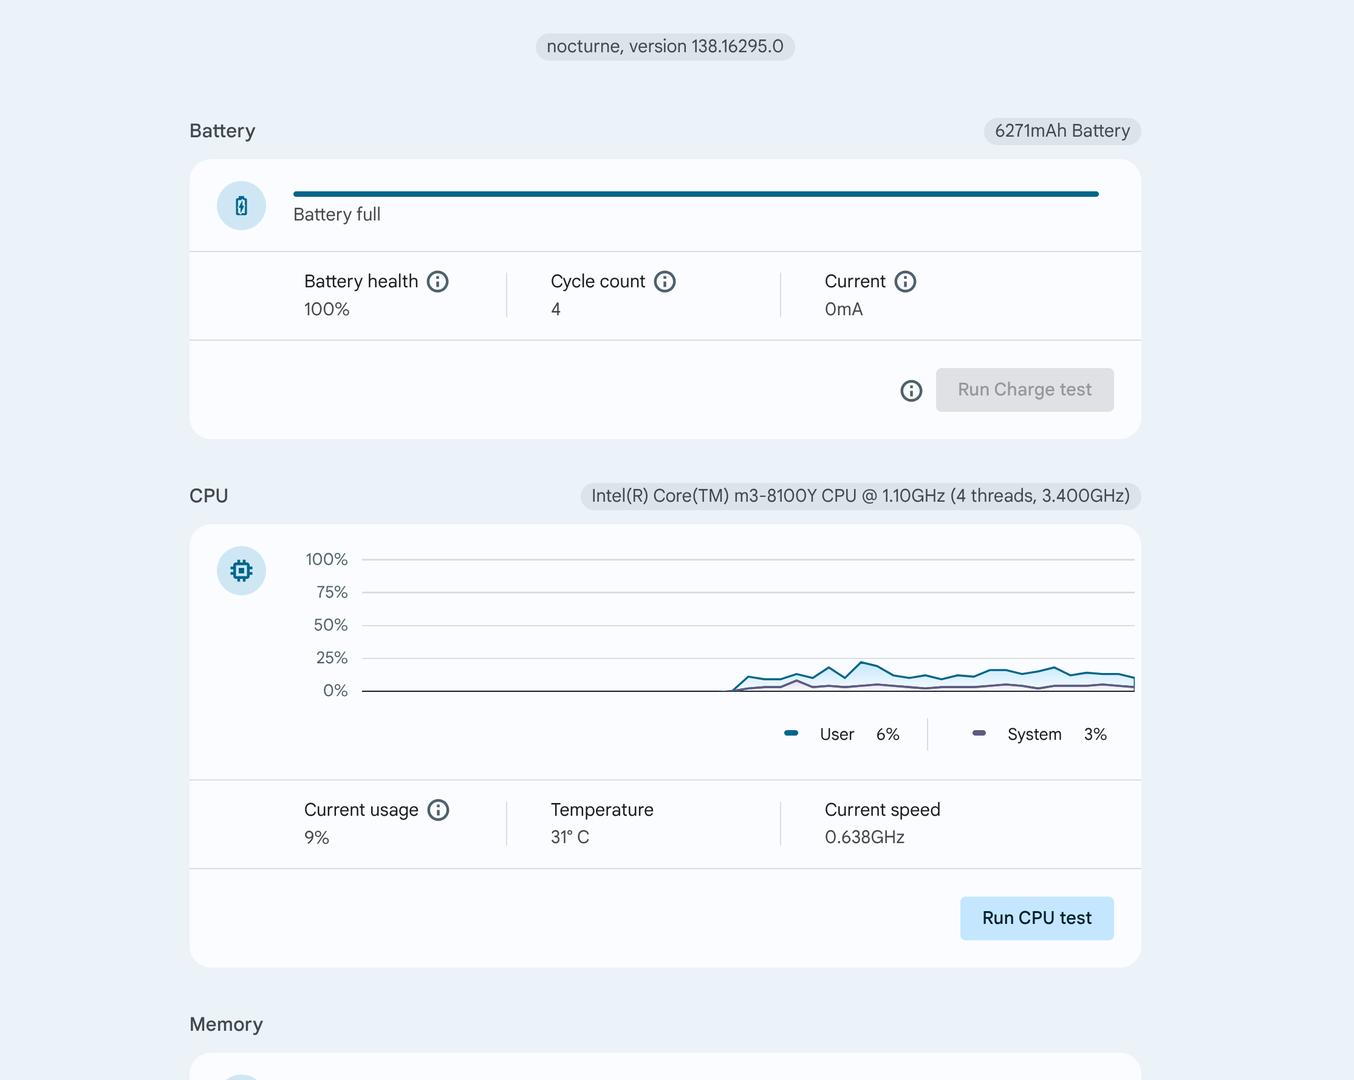
Task: Click the battery charging icon
Action: coord(241,206)
